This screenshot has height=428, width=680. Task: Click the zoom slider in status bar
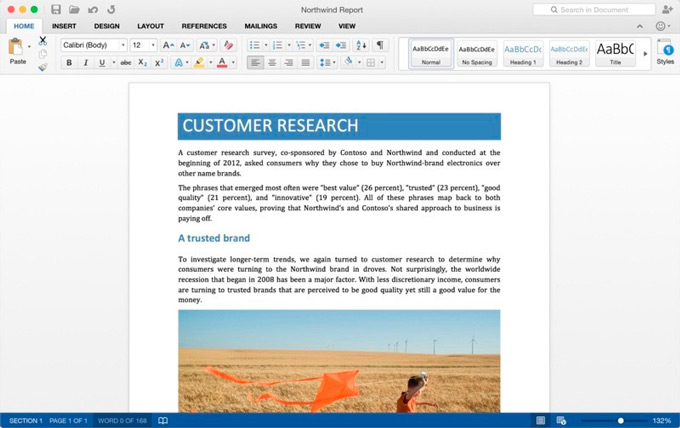tap(621, 421)
